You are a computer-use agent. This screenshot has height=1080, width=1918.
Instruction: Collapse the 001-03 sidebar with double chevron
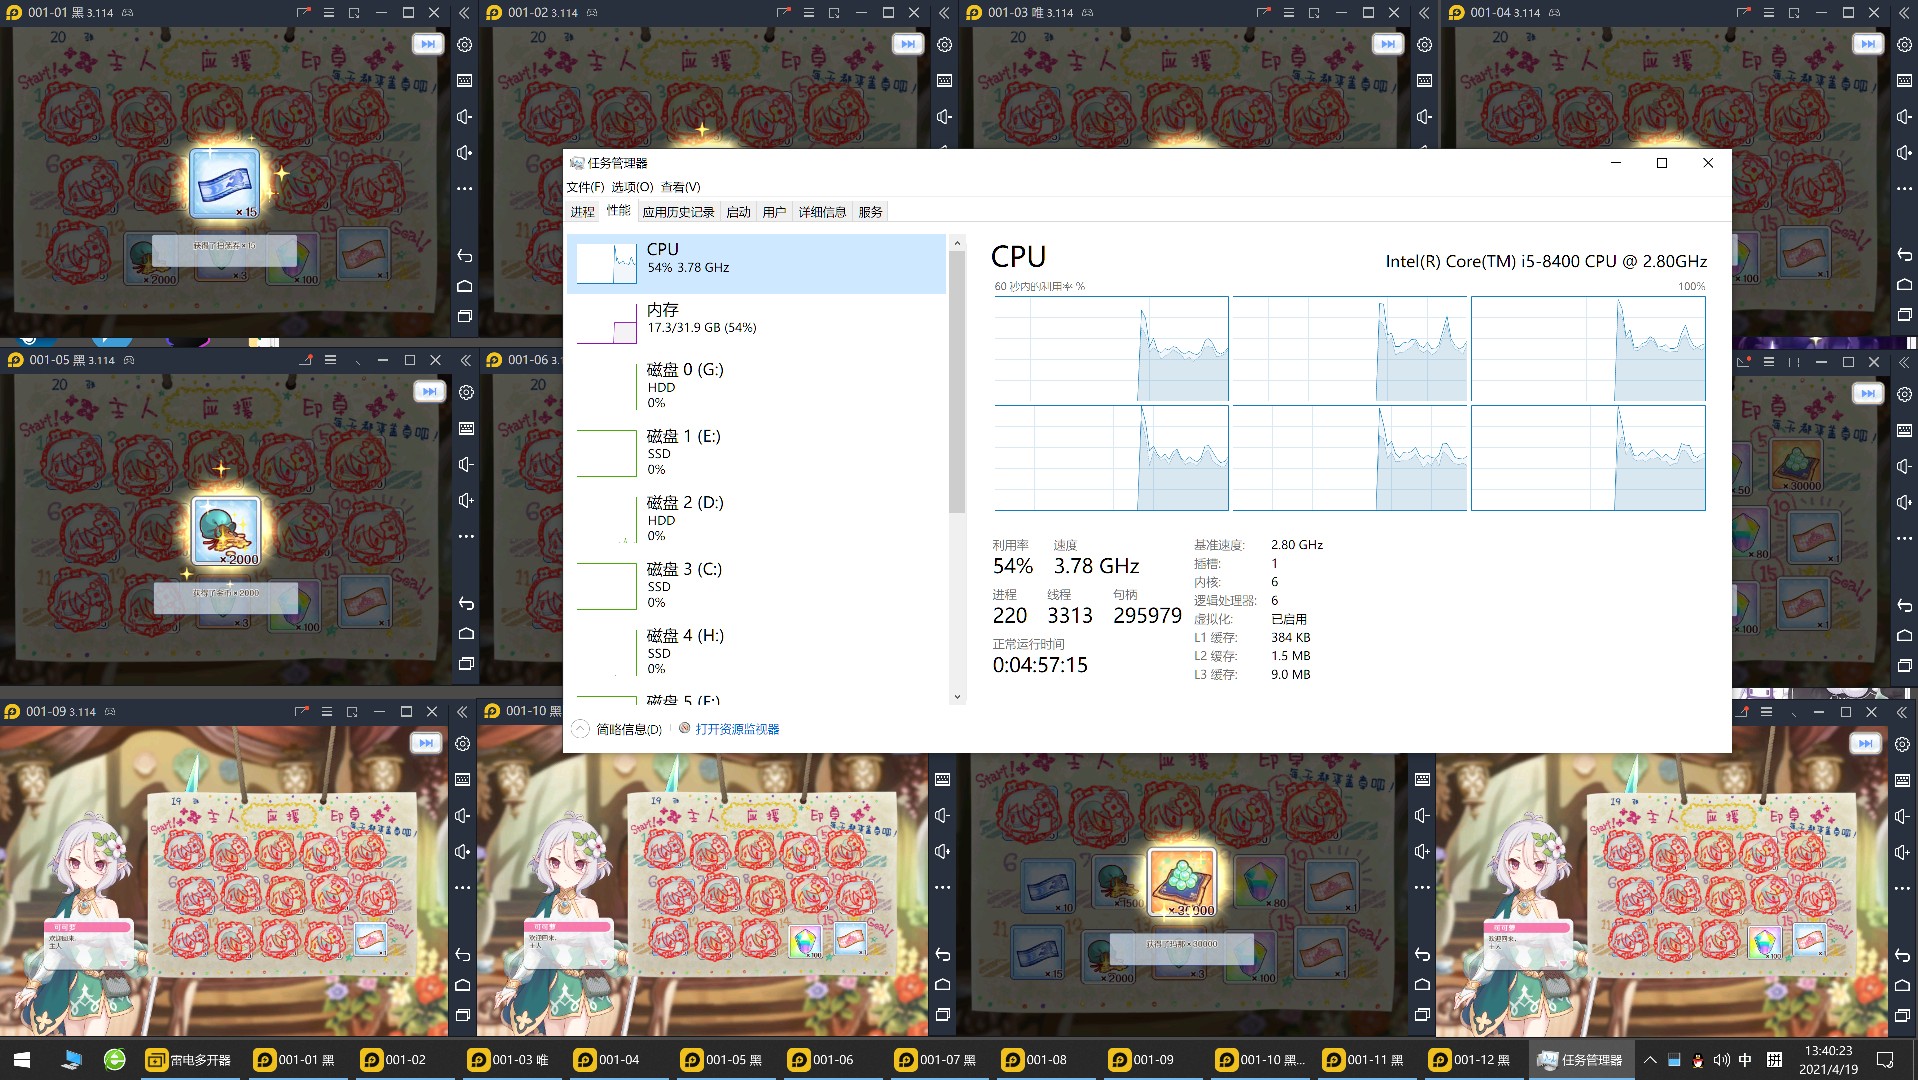coord(1424,13)
